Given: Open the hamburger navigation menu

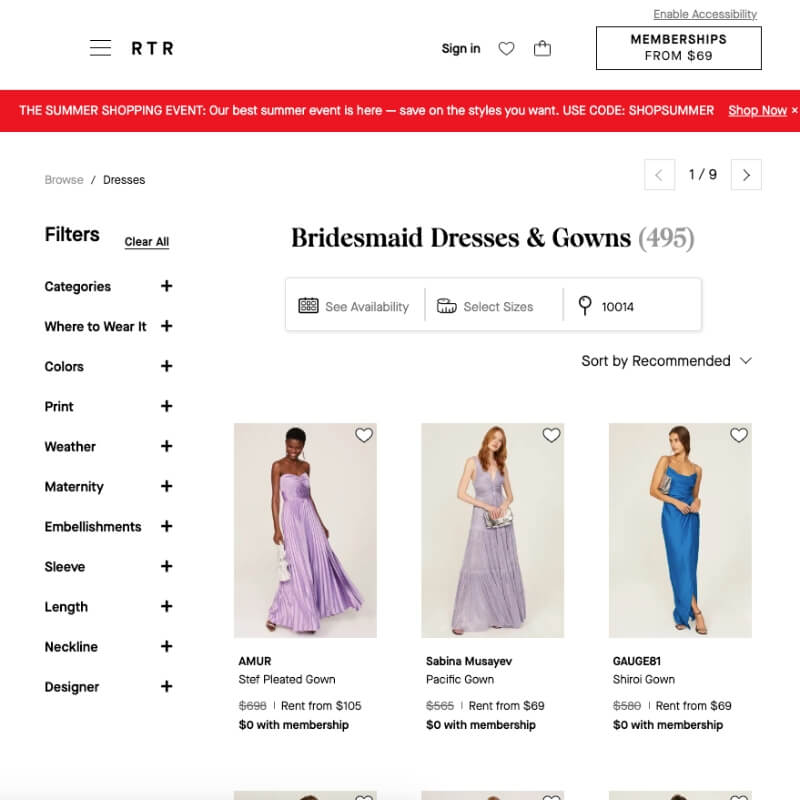Looking at the screenshot, I should pos(99,47).
